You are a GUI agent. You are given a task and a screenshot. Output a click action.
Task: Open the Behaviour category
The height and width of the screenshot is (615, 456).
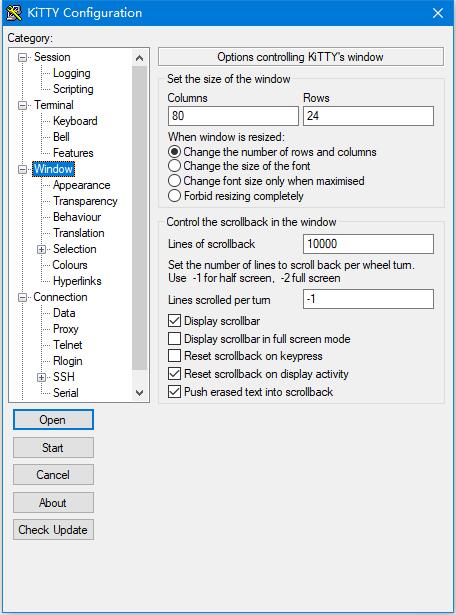click(x=77, y=217)
